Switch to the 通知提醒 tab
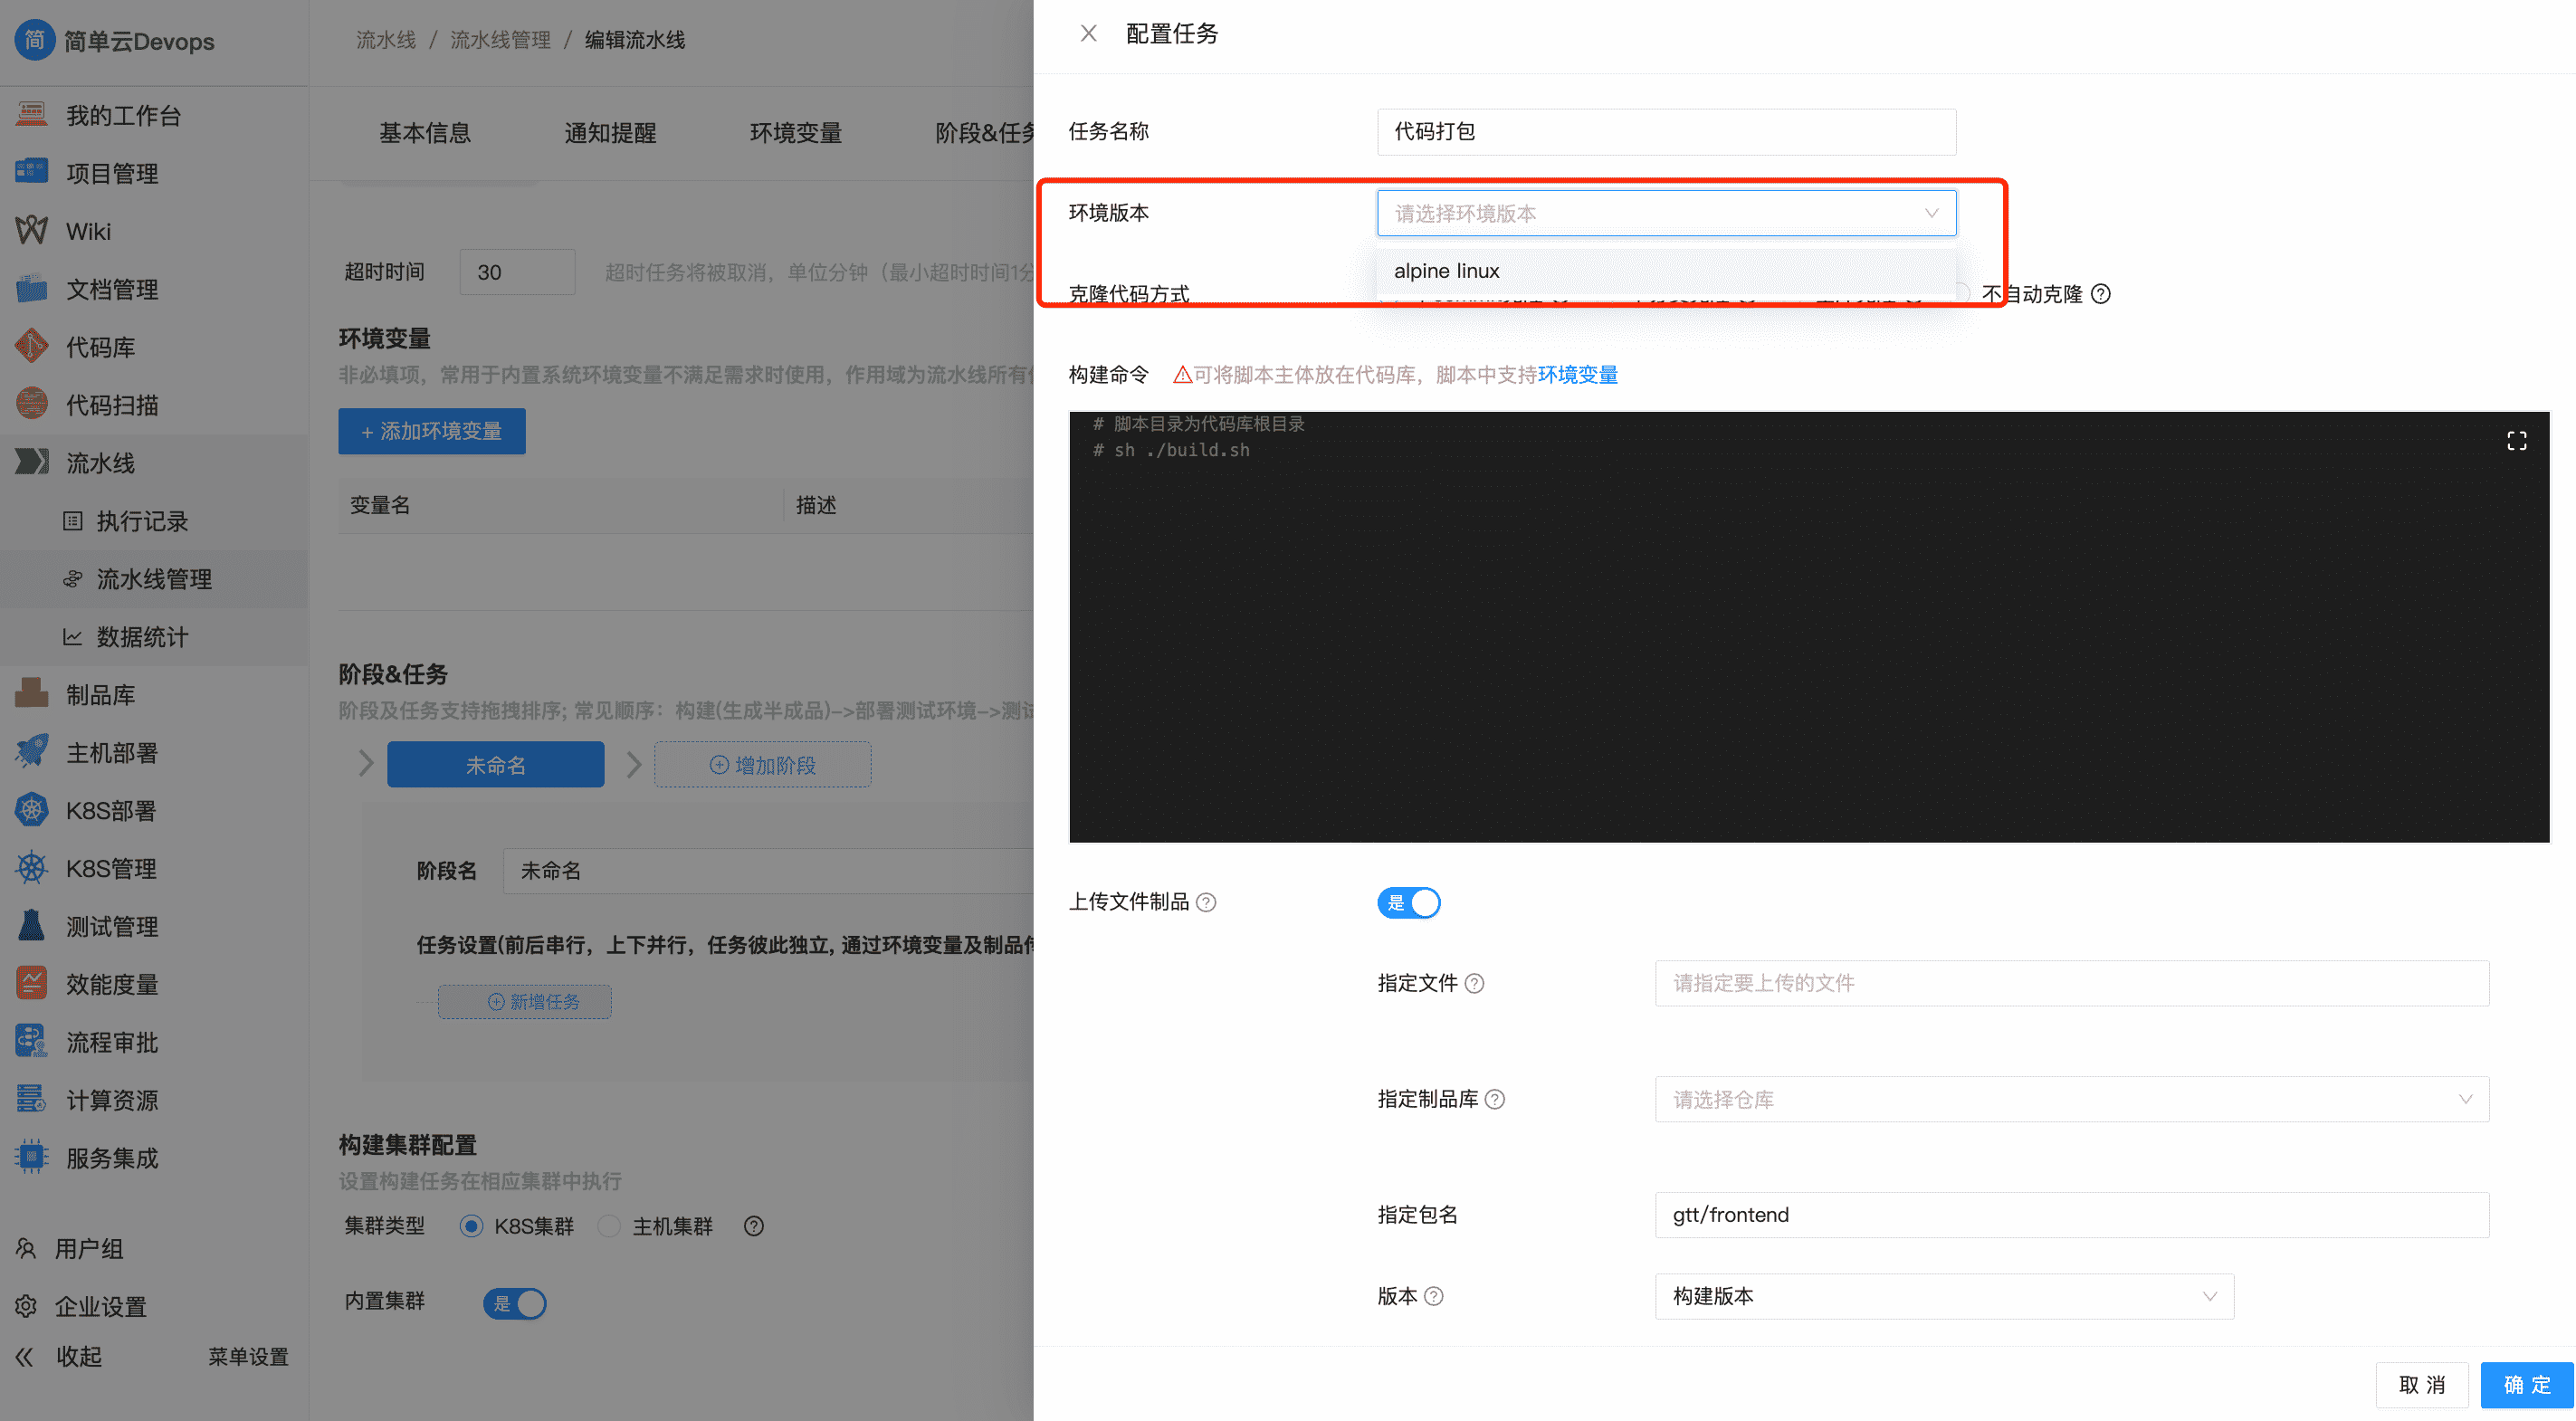 610,132
